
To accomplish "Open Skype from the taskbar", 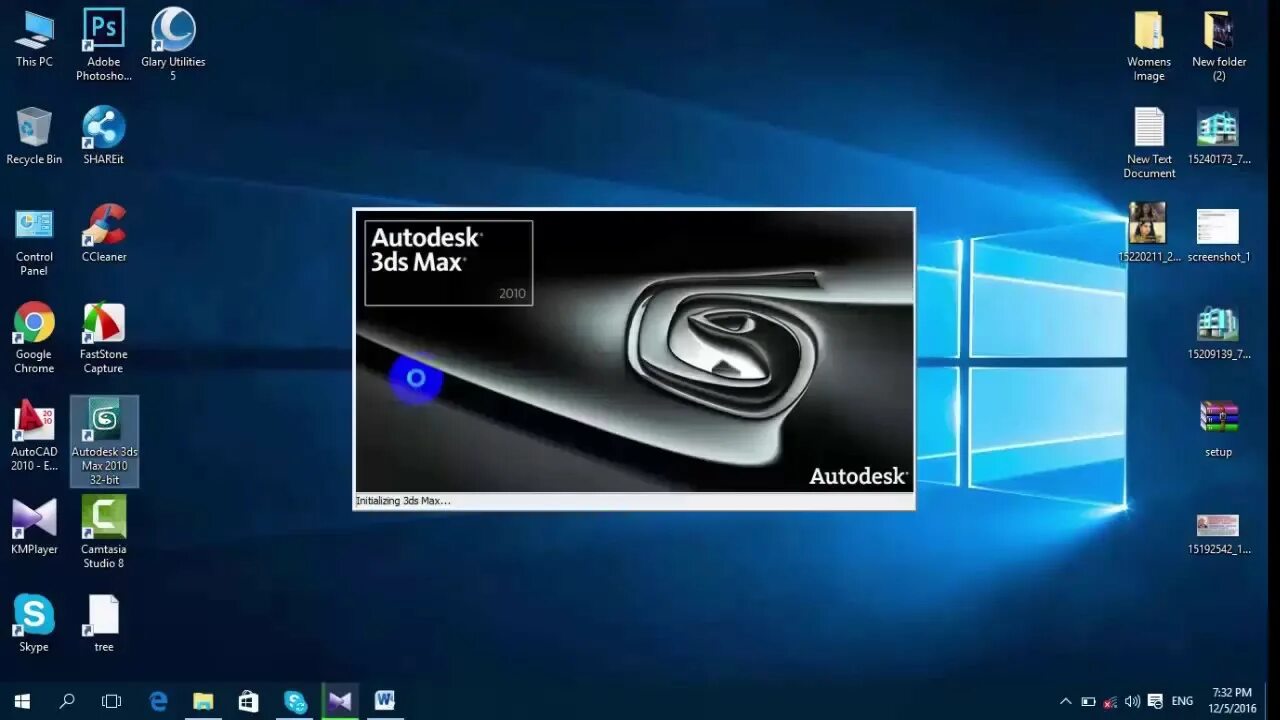I will [x=294, y=701].
